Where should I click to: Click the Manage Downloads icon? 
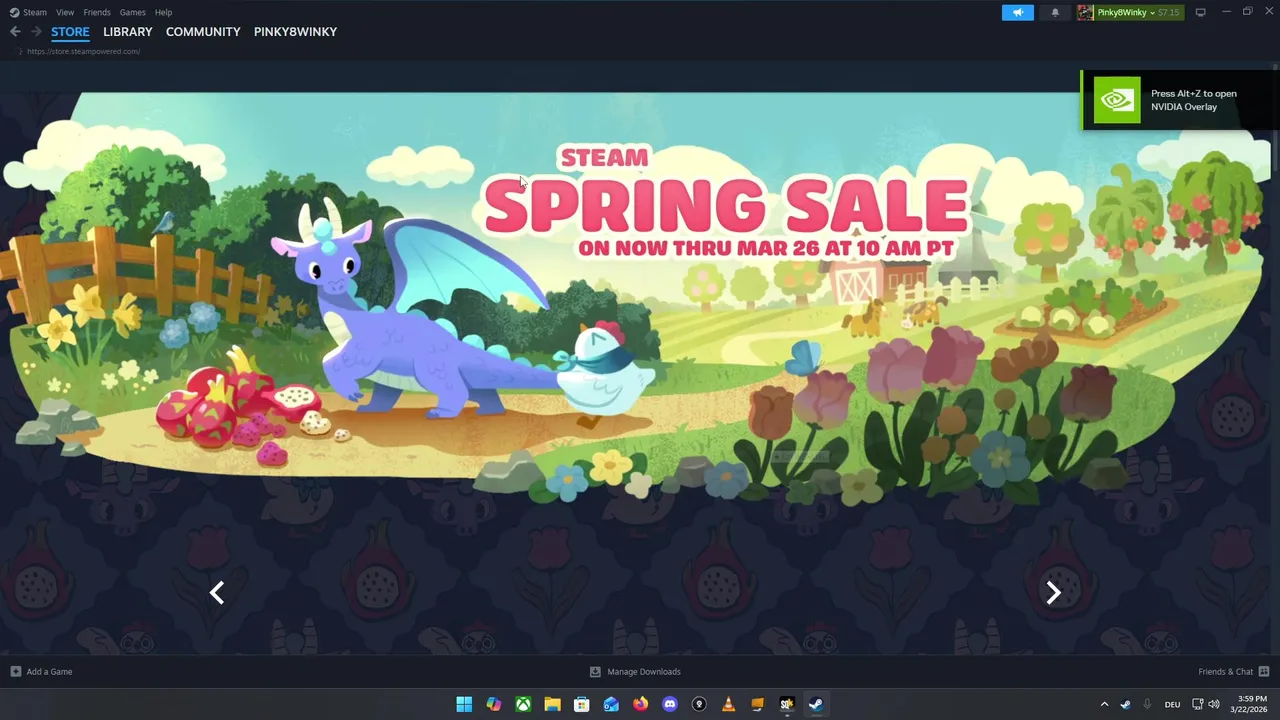[x=595, y=671]
